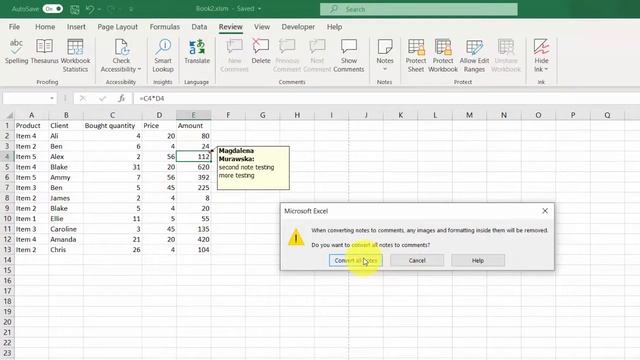Click Protect Sheet
Viewport: 640px width, 360px height.
pyautogui.click(x=416, y=56)
